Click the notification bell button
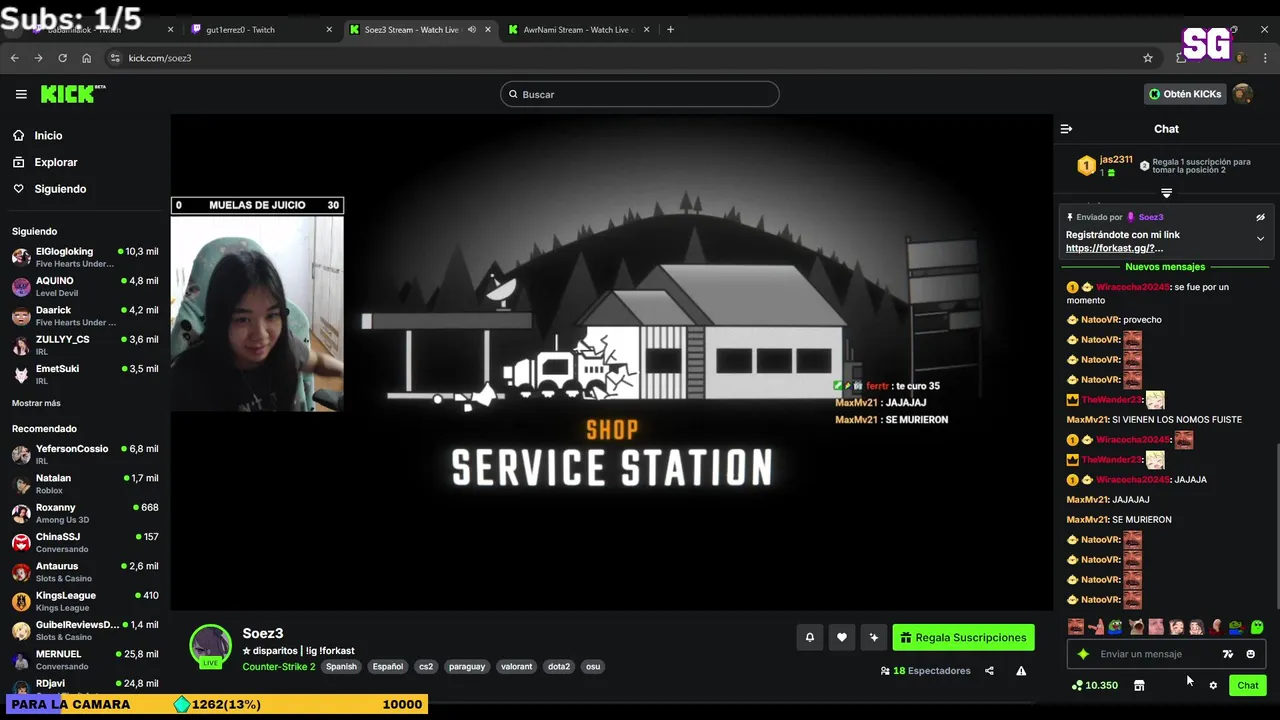Viewport: 1280px width, 720px height. coord(810,638)
